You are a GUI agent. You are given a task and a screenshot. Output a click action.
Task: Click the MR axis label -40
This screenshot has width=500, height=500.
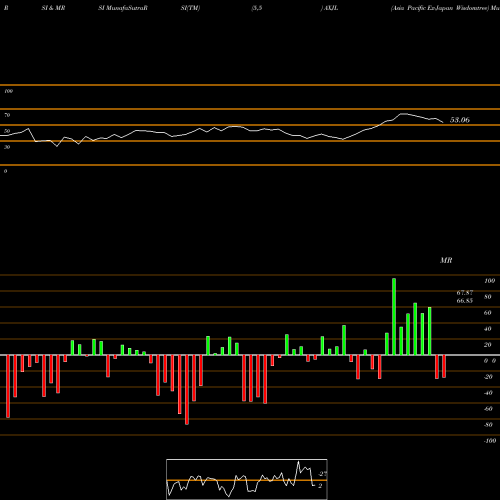tap(488, 393)
